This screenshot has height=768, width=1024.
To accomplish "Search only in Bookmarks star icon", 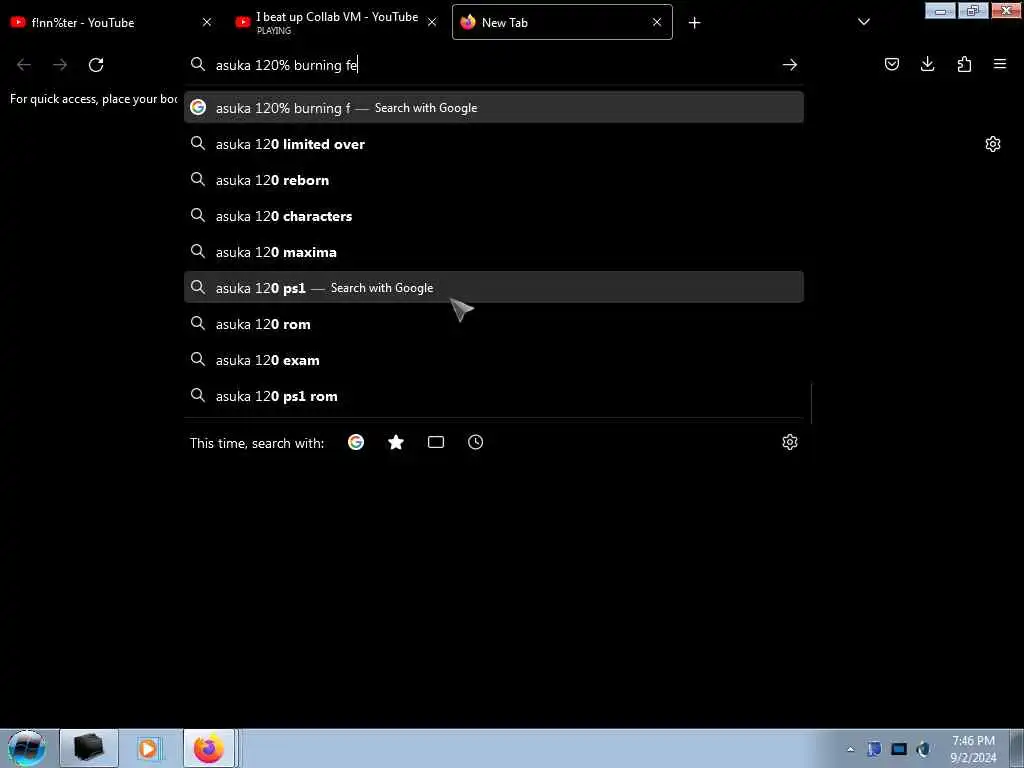I will (396, 442).
